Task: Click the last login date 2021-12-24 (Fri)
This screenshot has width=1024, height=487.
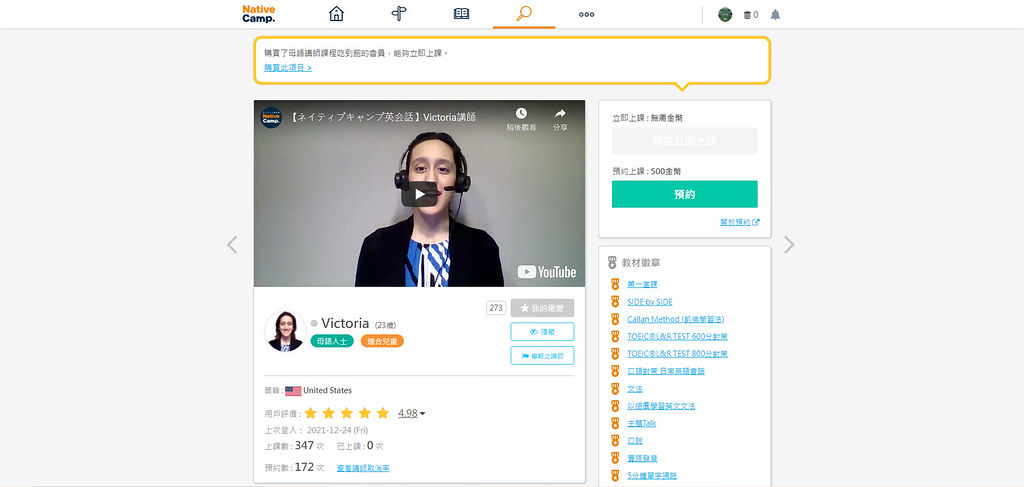Action: [x=337, y=430]
